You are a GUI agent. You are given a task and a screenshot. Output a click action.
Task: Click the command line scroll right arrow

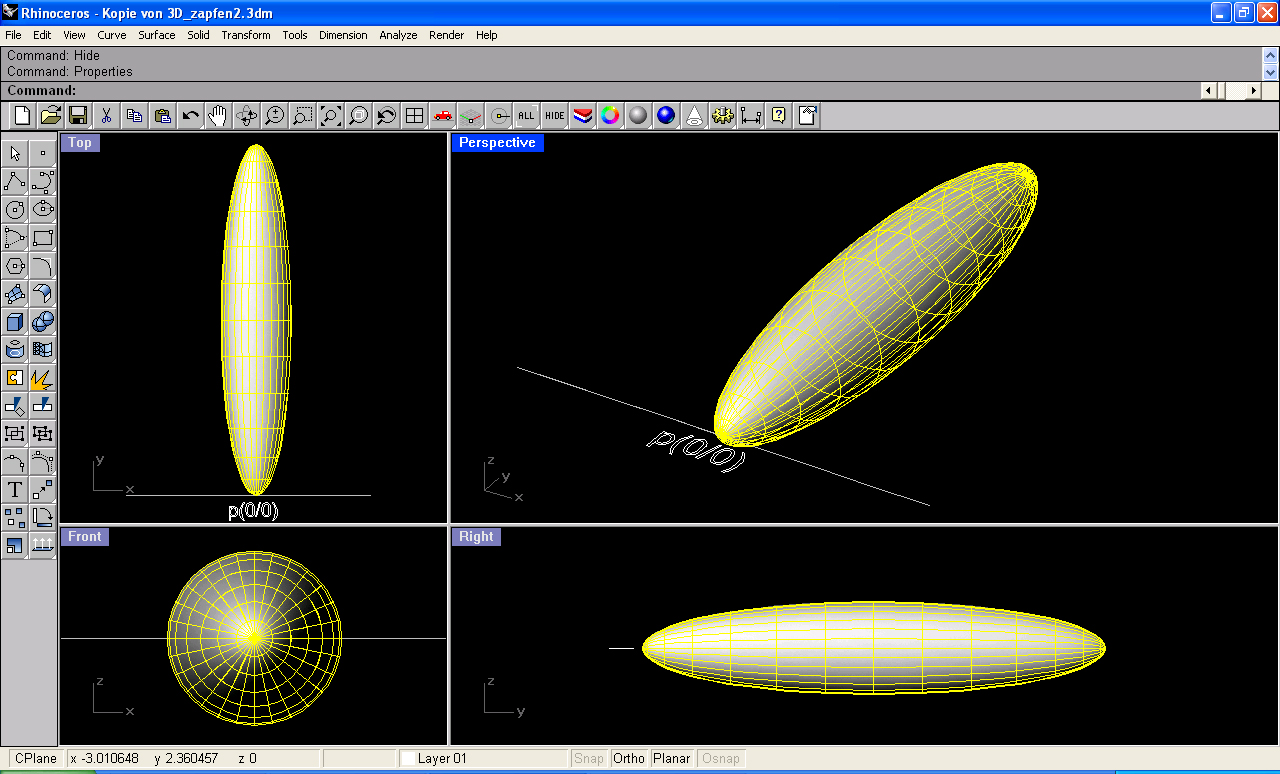pos(1253,90)
